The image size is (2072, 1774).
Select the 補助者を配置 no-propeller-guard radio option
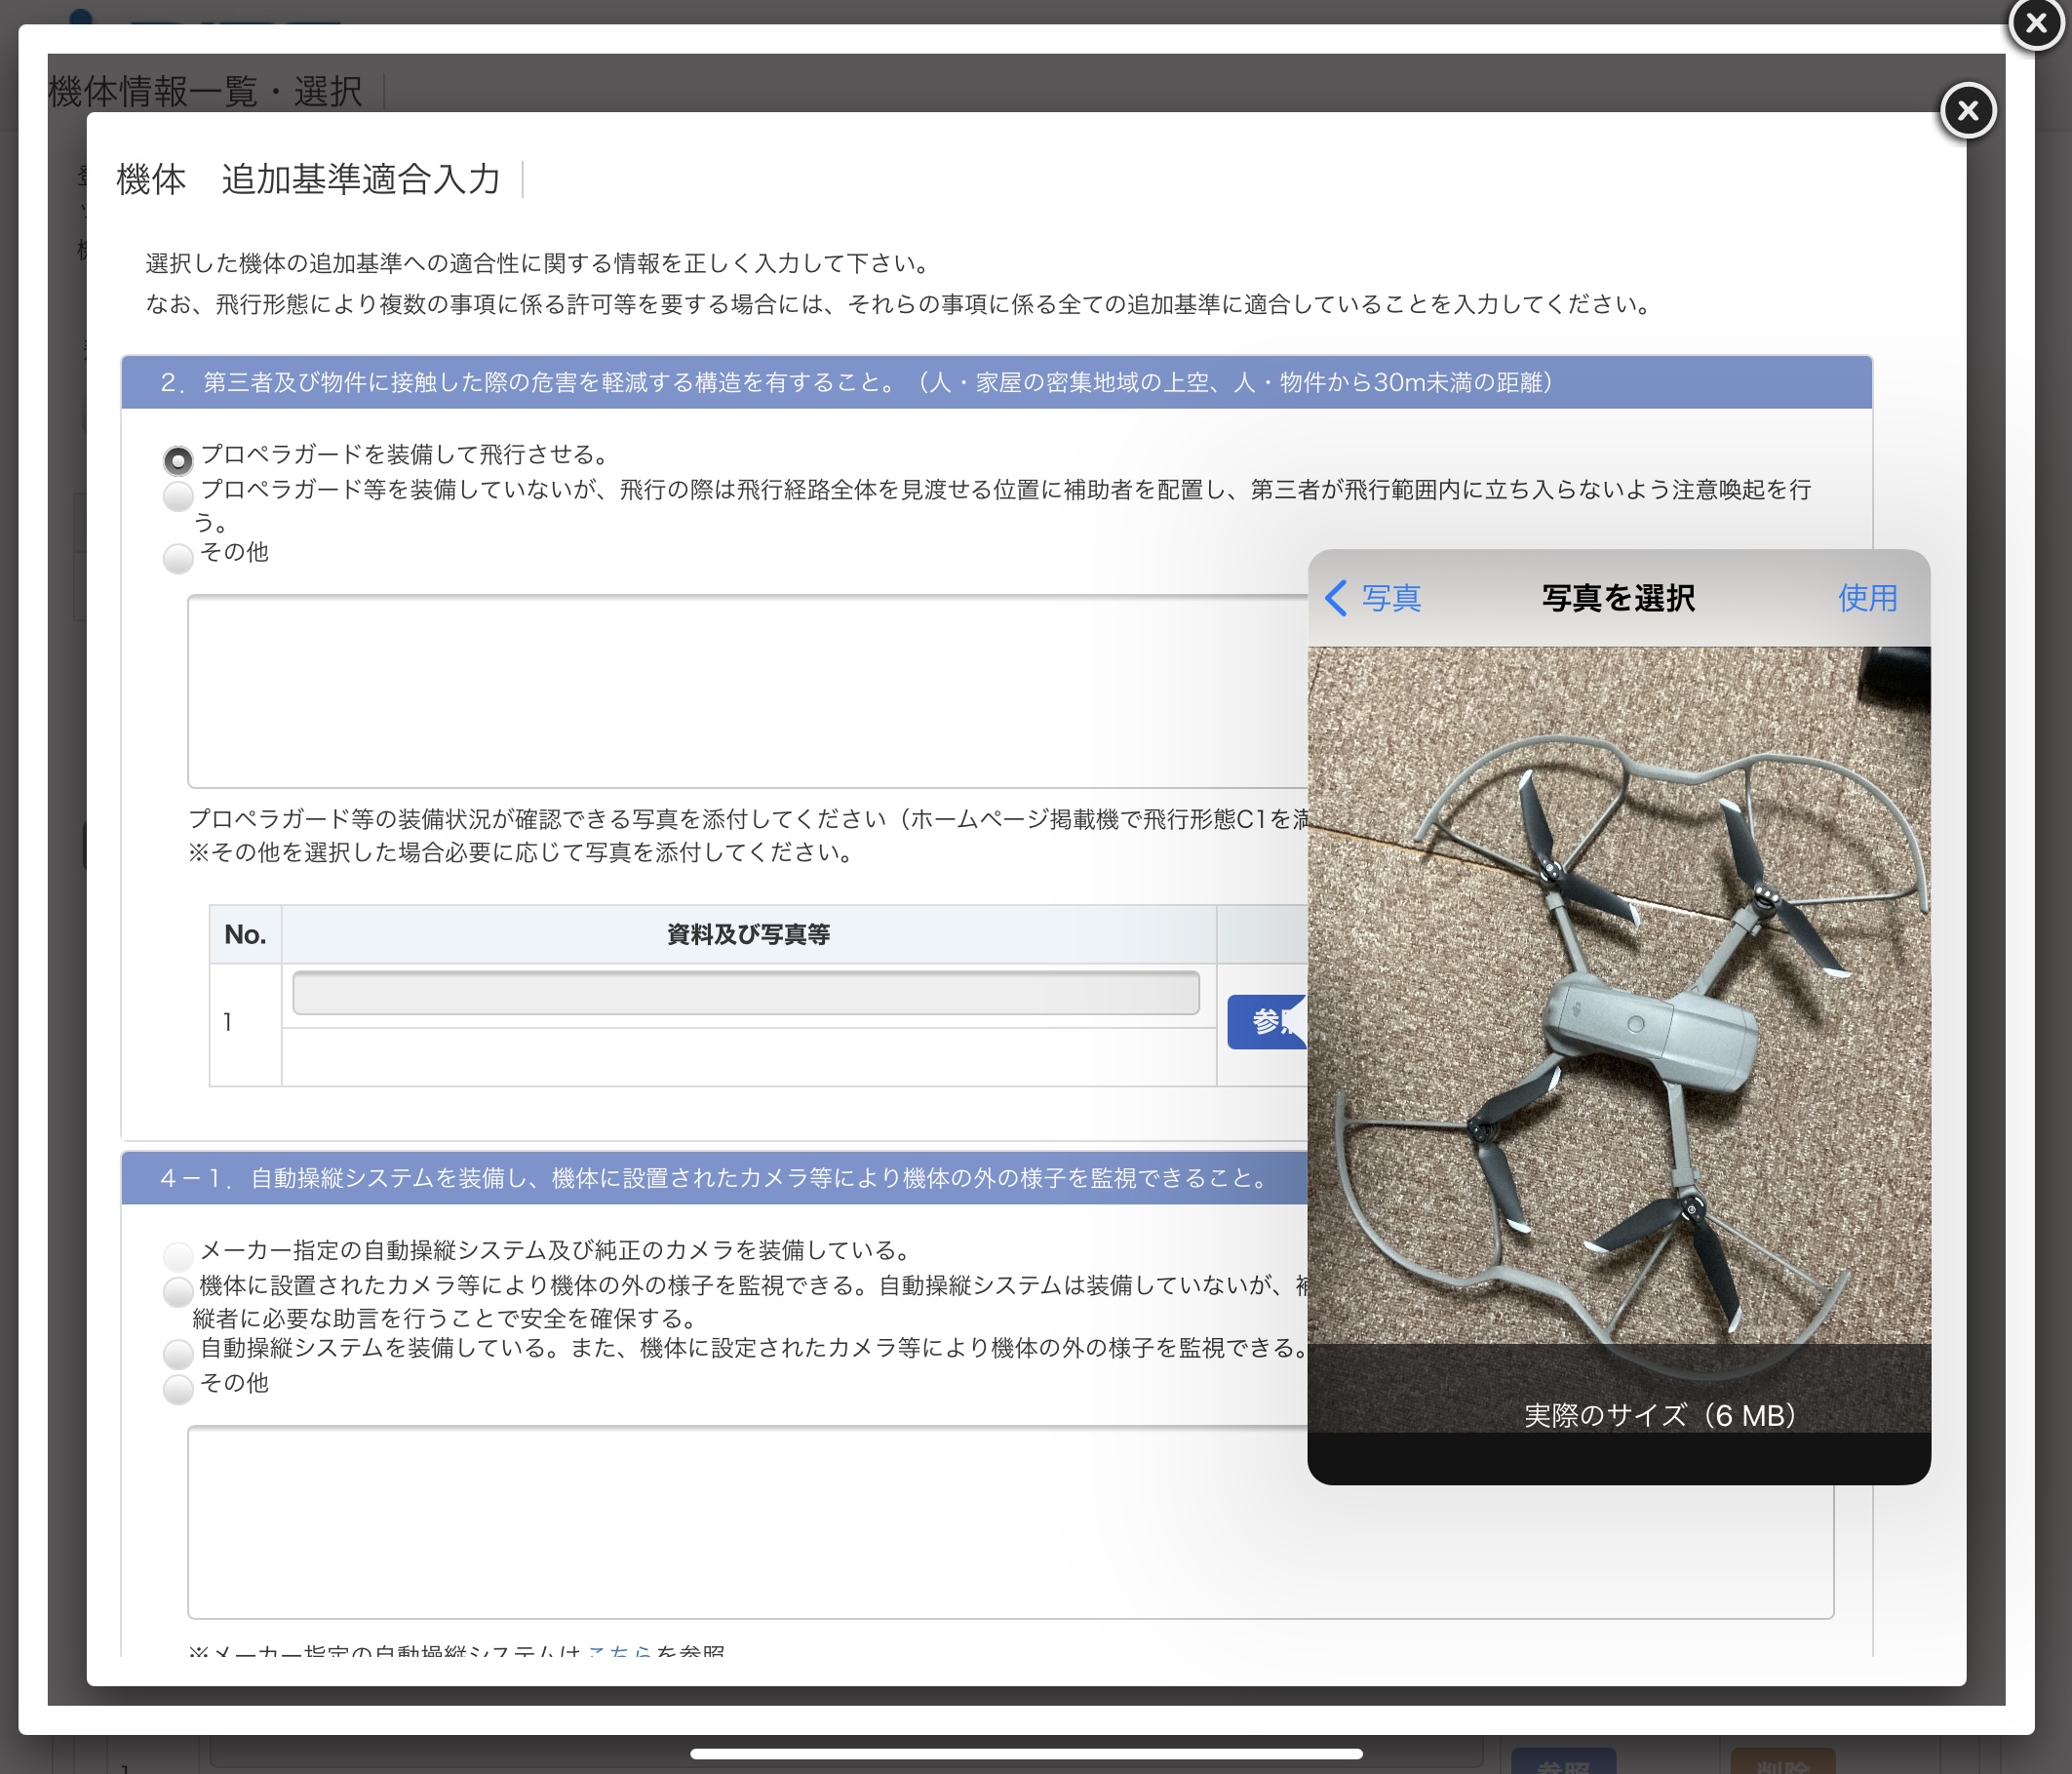click(178, 495)
